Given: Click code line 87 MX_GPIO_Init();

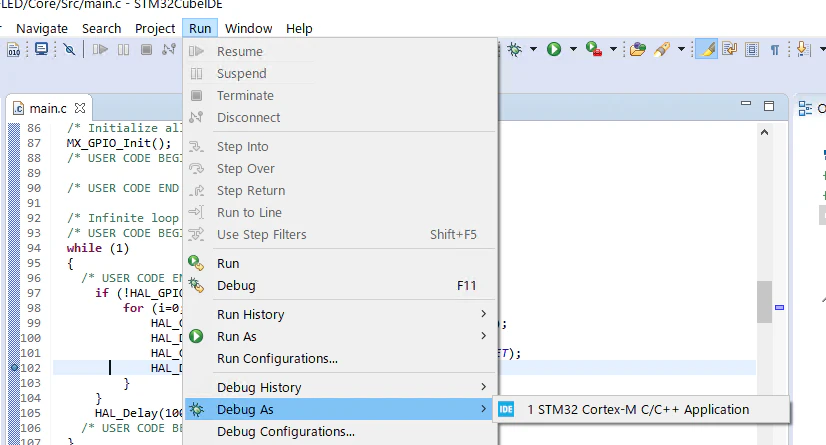Looking at the screenshot, I should click(119, 143).
